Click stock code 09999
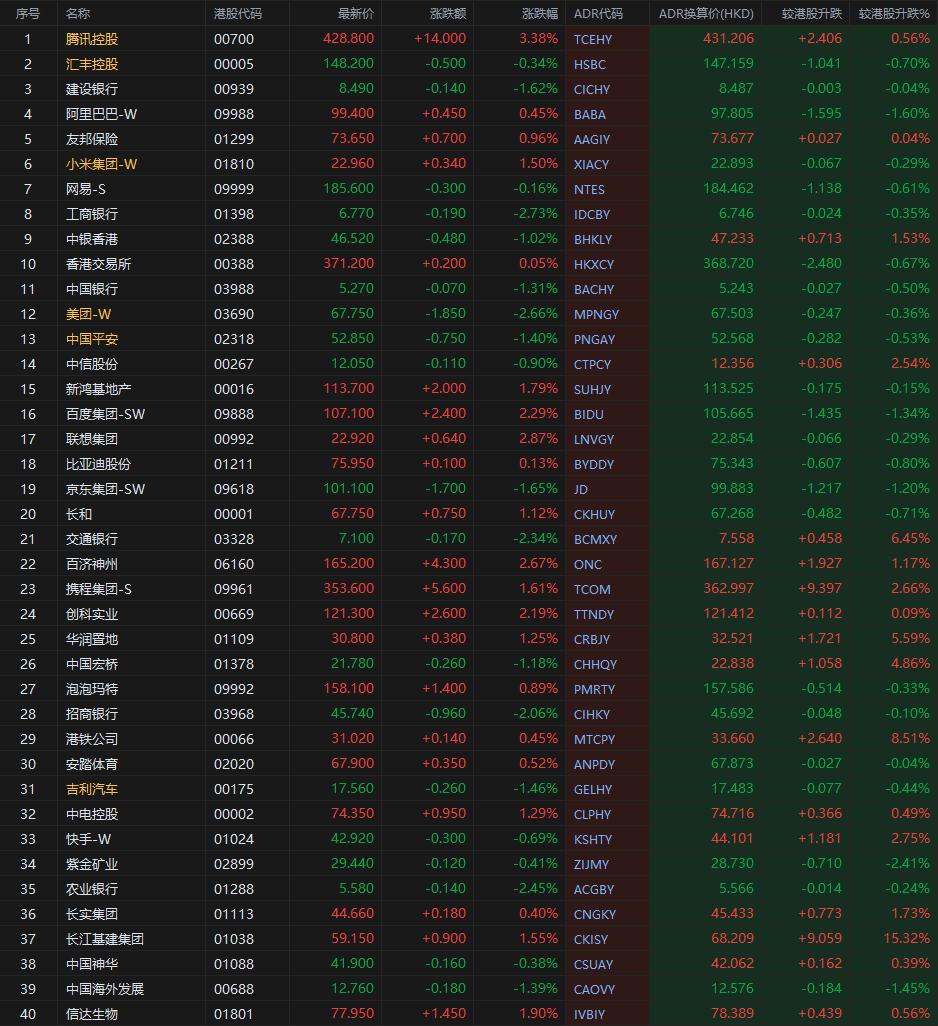 [234, 188]
